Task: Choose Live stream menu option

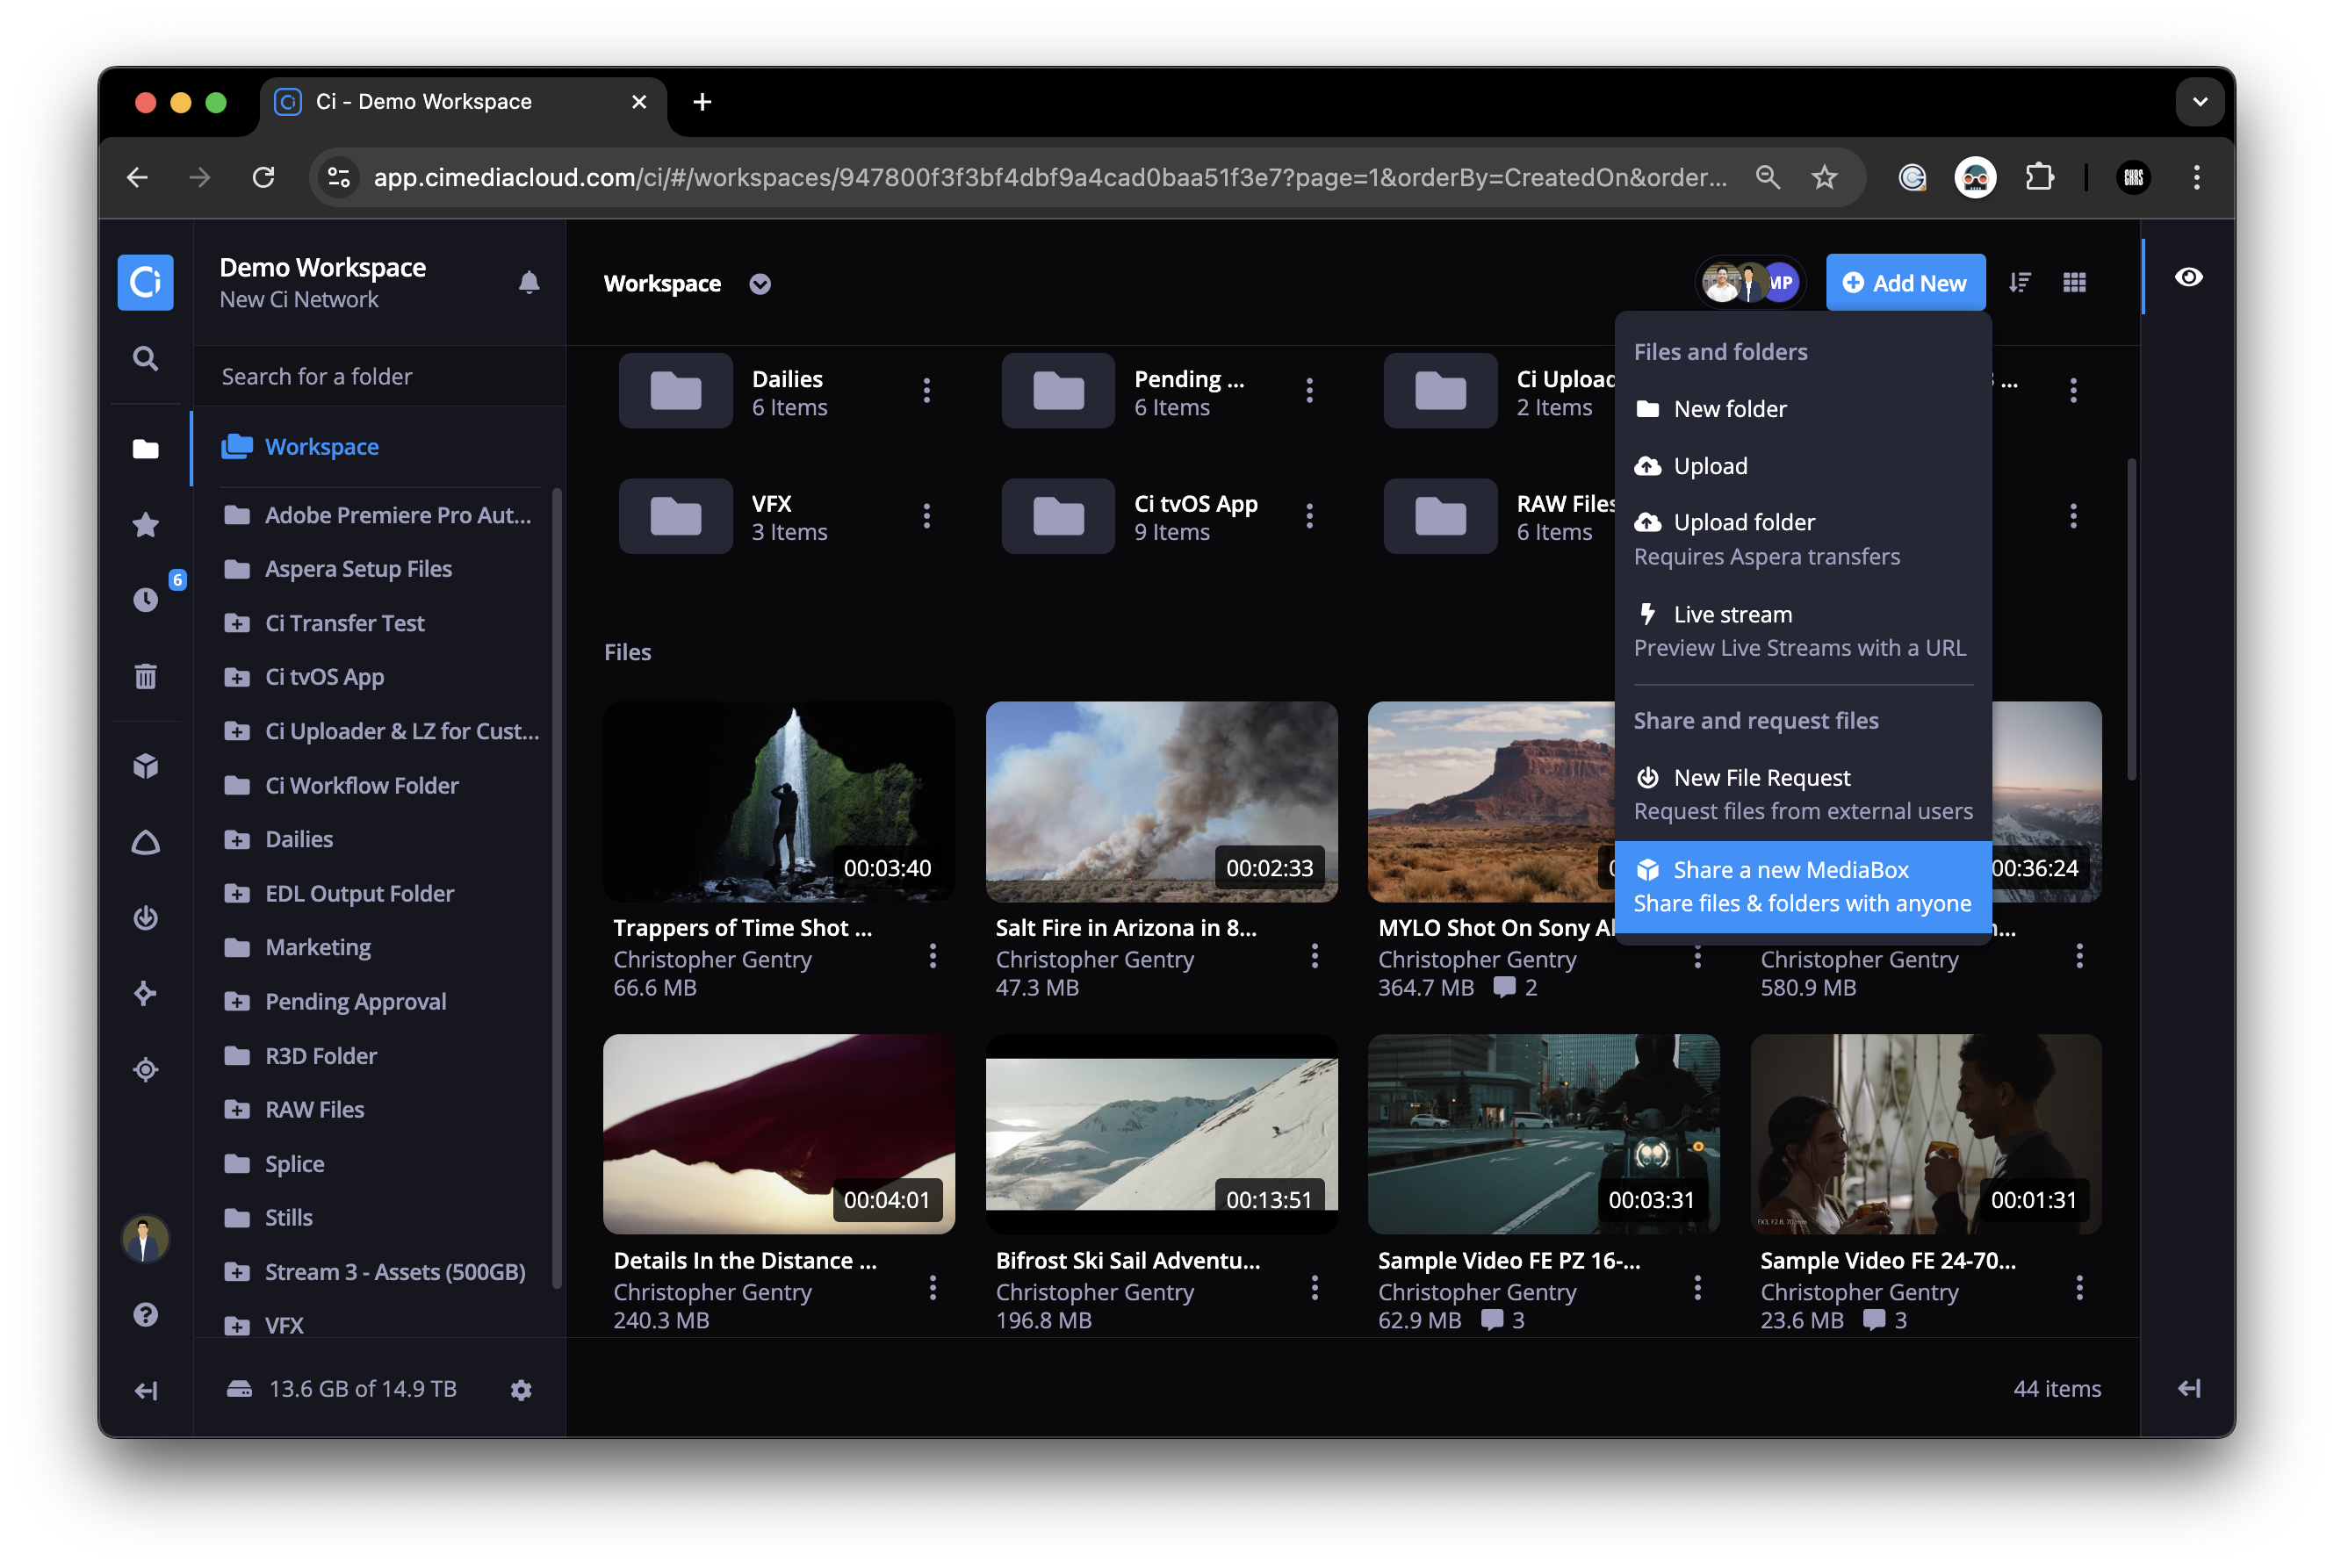Action: click(1802, 631)
